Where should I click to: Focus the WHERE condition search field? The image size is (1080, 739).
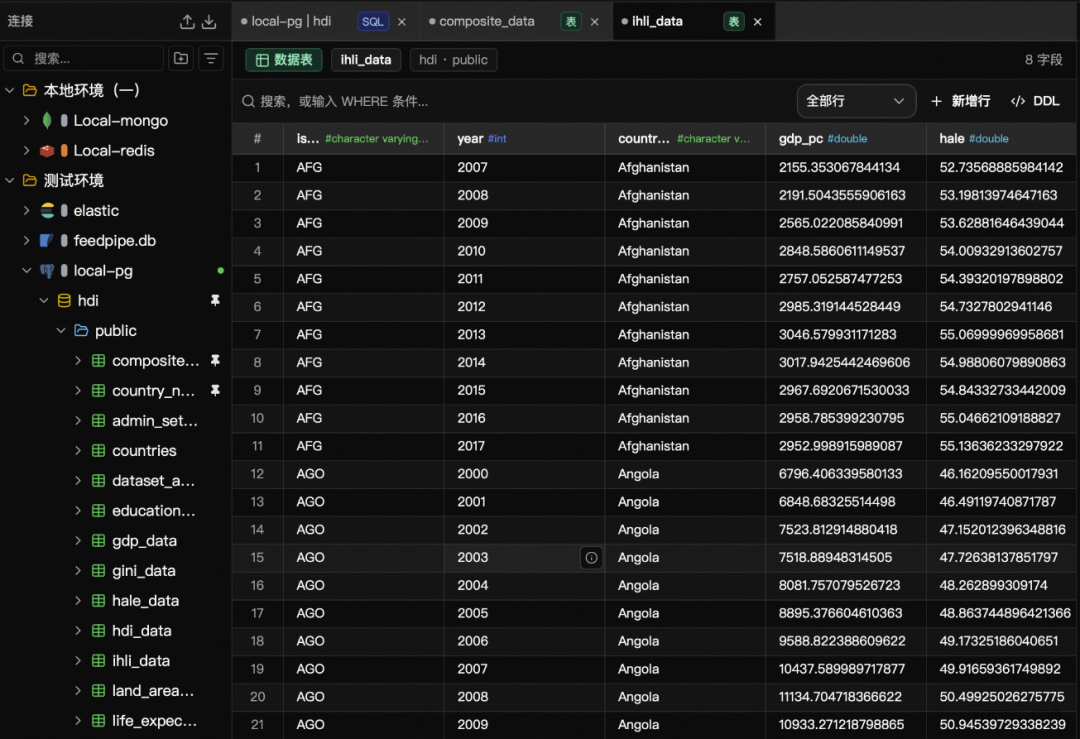click(x=513, y=101)
